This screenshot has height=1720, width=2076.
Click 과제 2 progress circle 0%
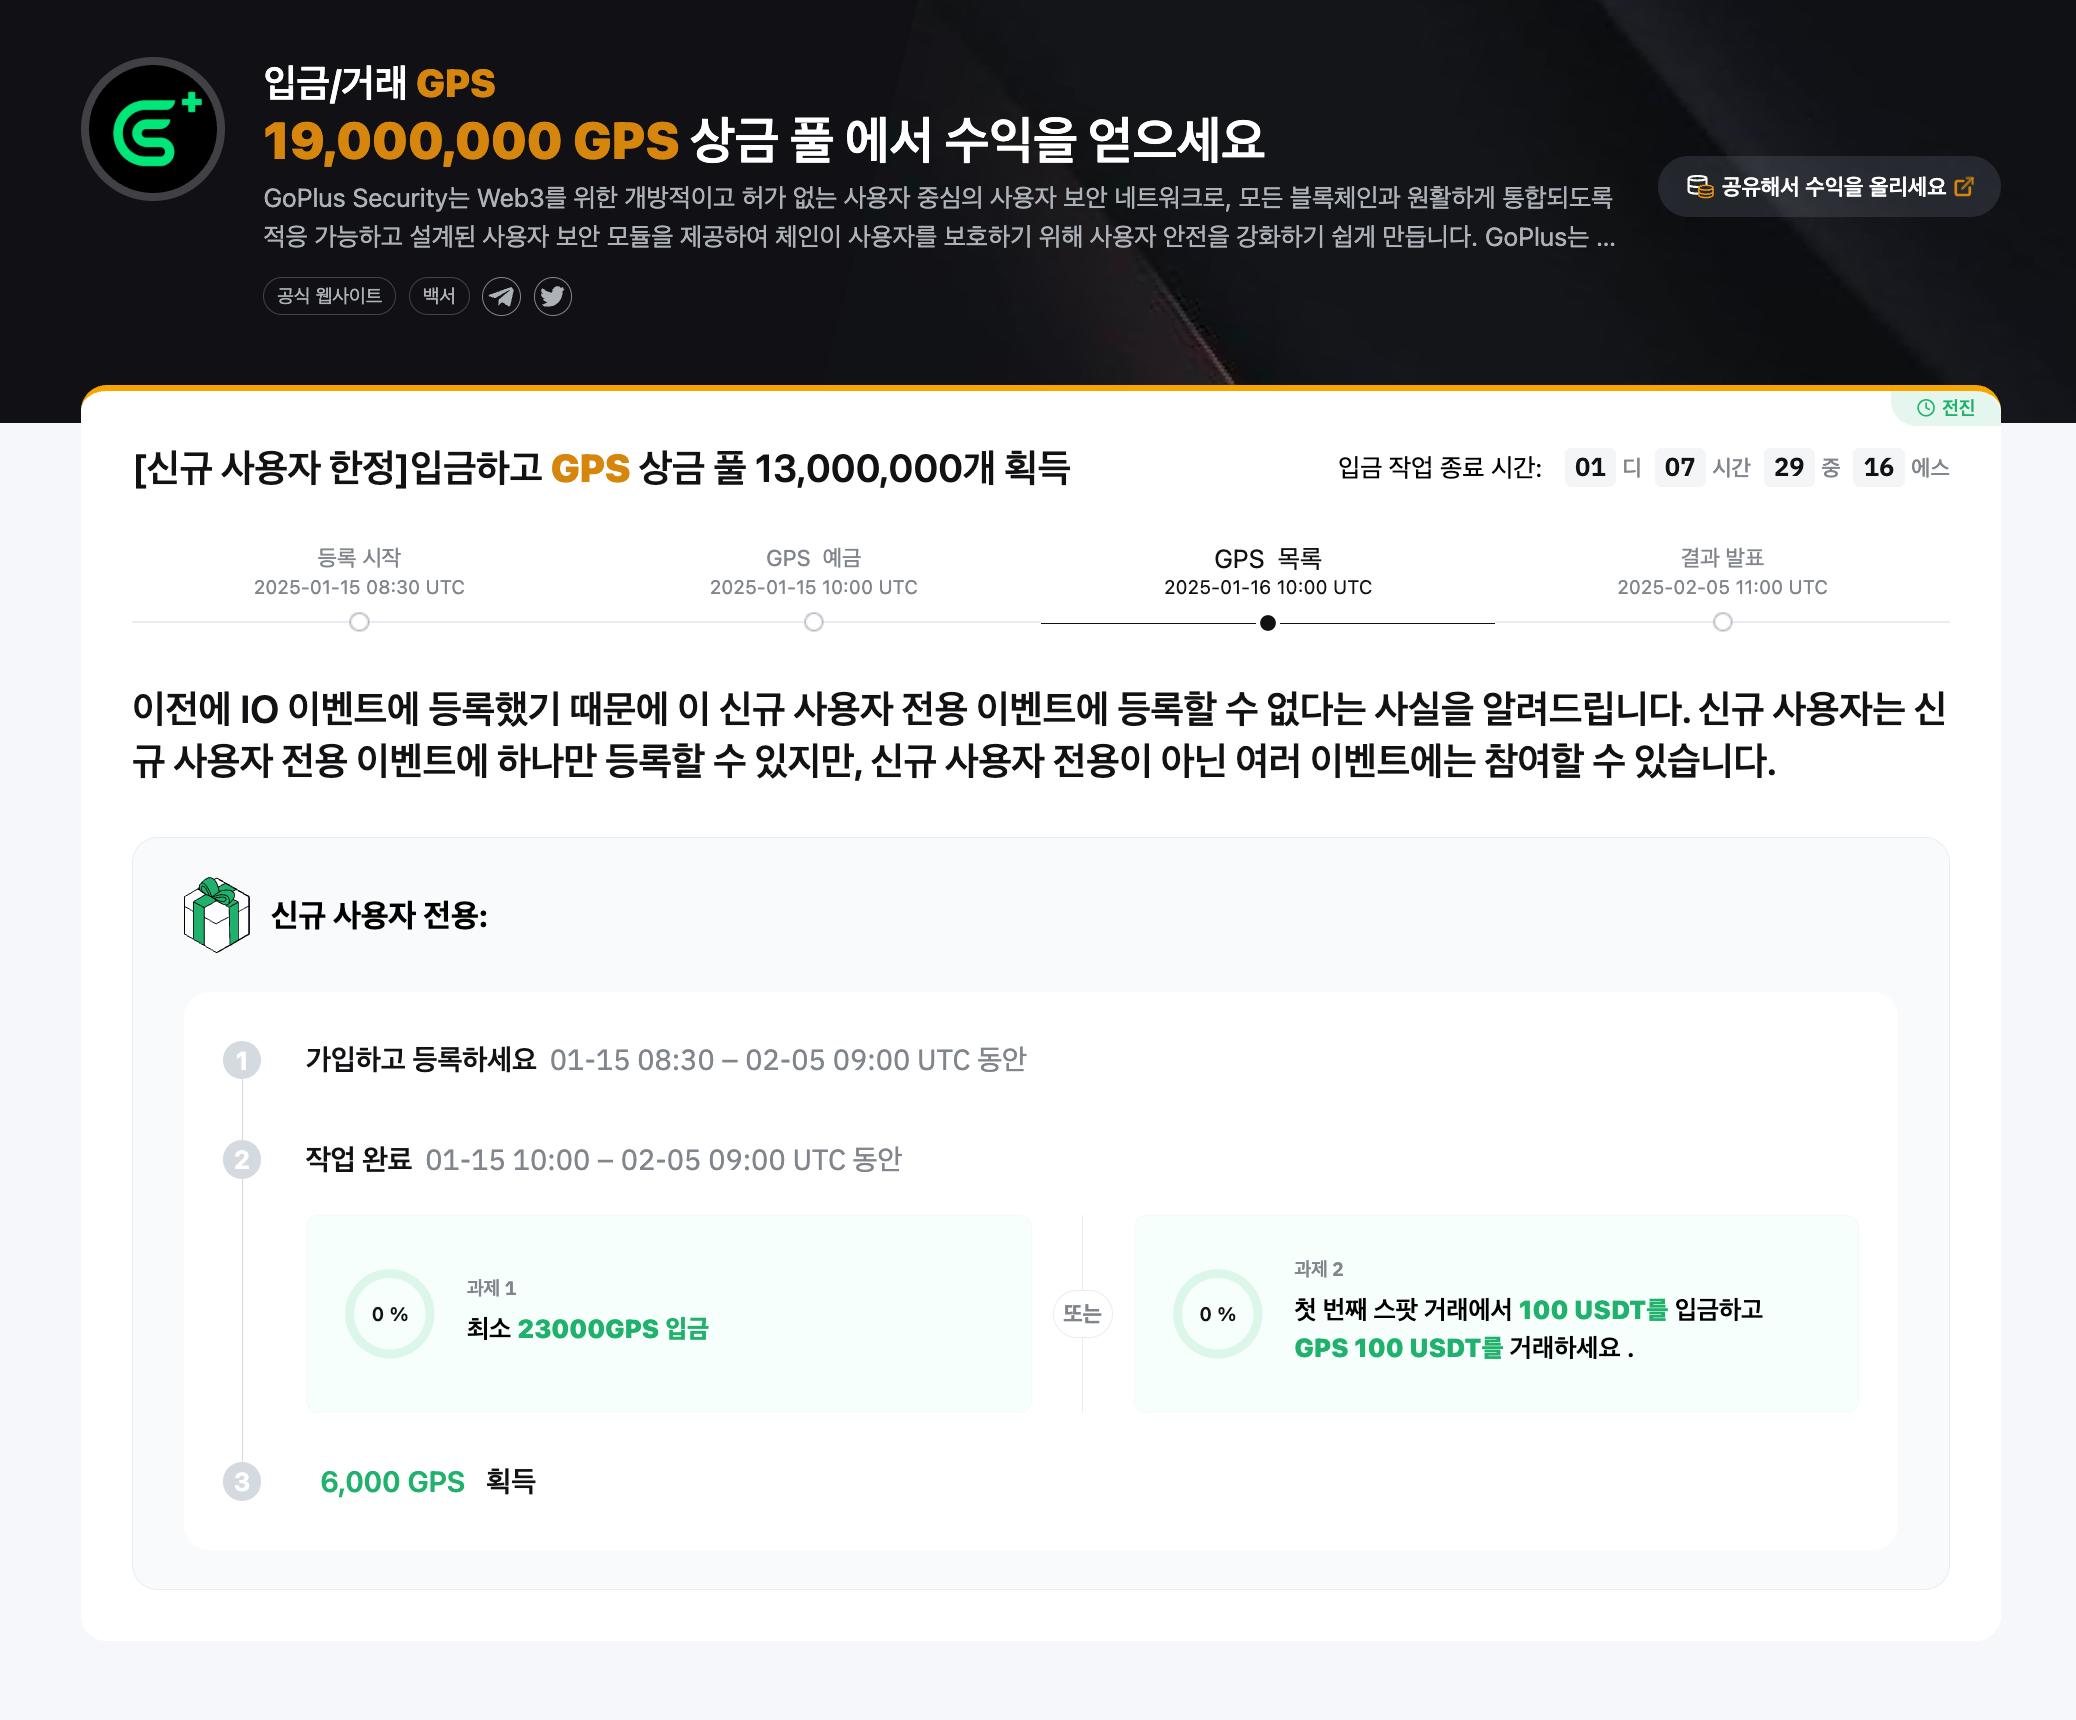click(1218, 1314)
